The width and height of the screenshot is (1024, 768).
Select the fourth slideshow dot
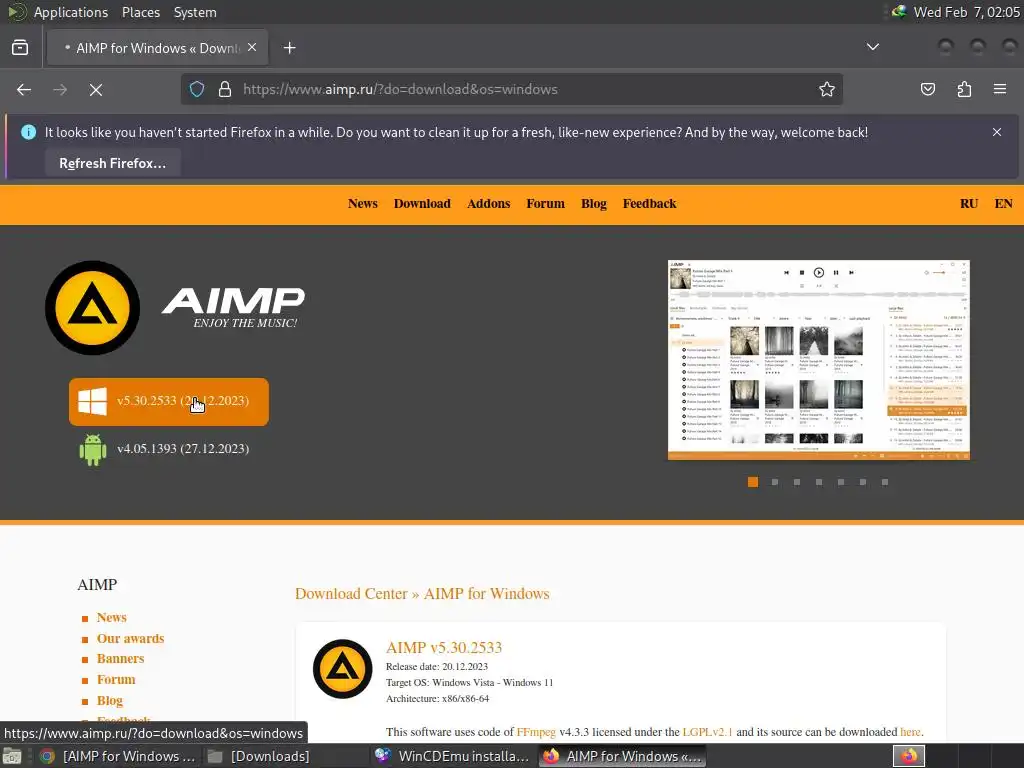[x=819, y=482]
